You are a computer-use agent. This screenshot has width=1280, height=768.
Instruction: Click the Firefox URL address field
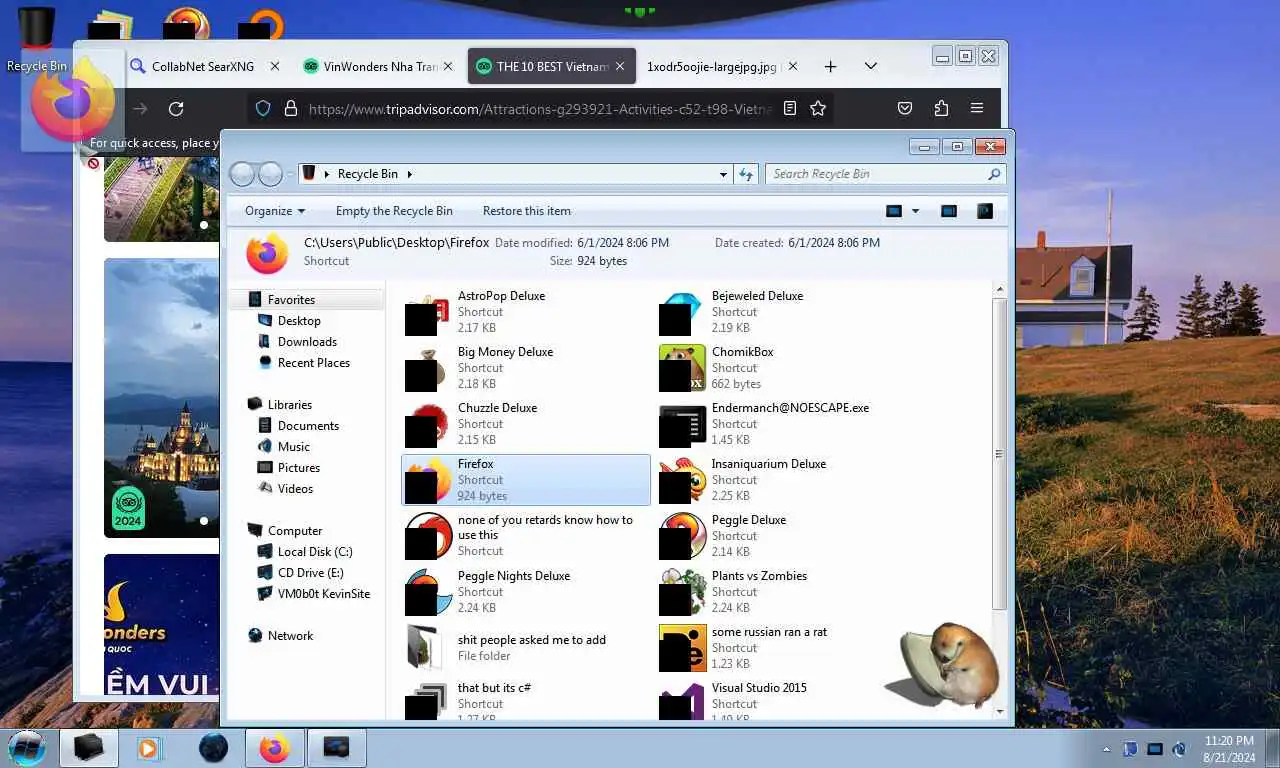[541, 109]
